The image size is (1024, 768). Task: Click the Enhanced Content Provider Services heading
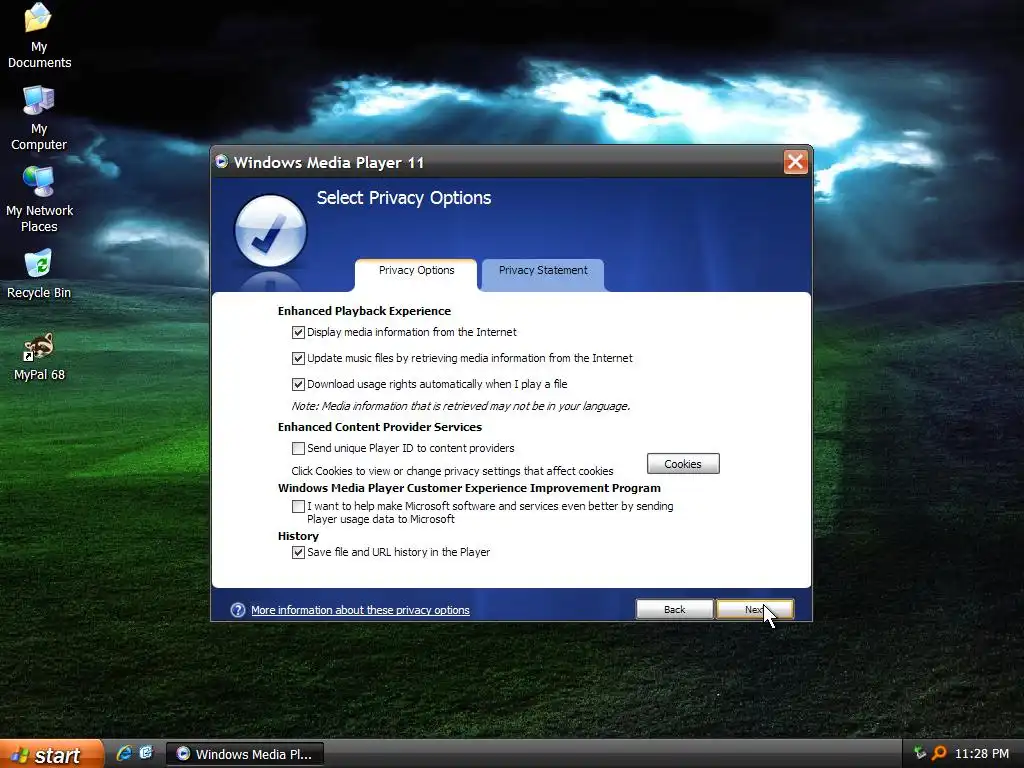(x=379, y=427)
